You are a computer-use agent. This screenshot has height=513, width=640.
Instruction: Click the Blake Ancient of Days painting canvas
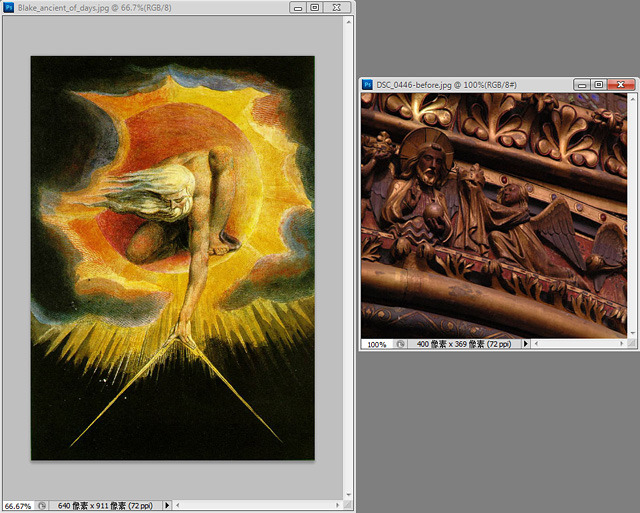[173, 258]
